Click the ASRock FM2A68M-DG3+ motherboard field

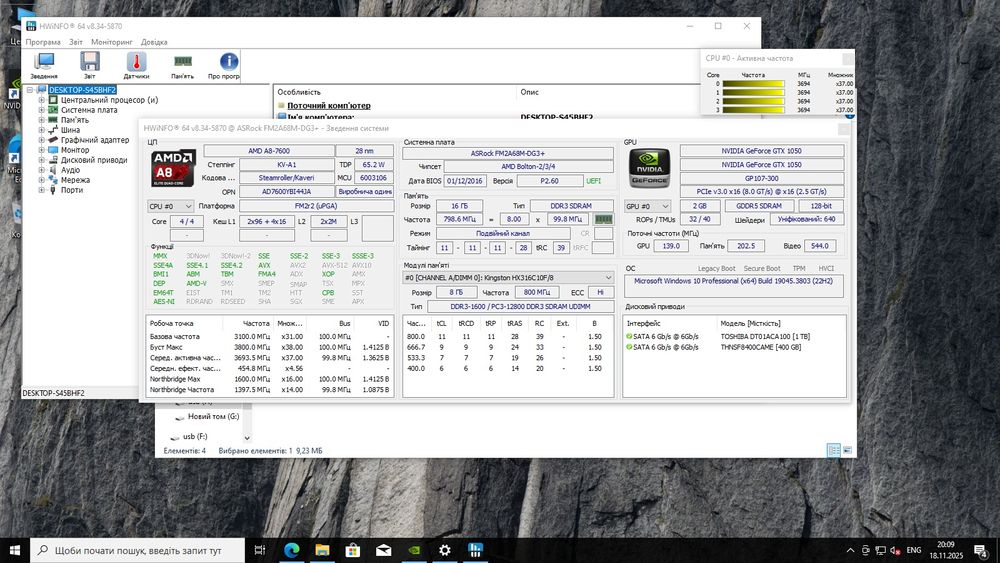click(508, 154)
